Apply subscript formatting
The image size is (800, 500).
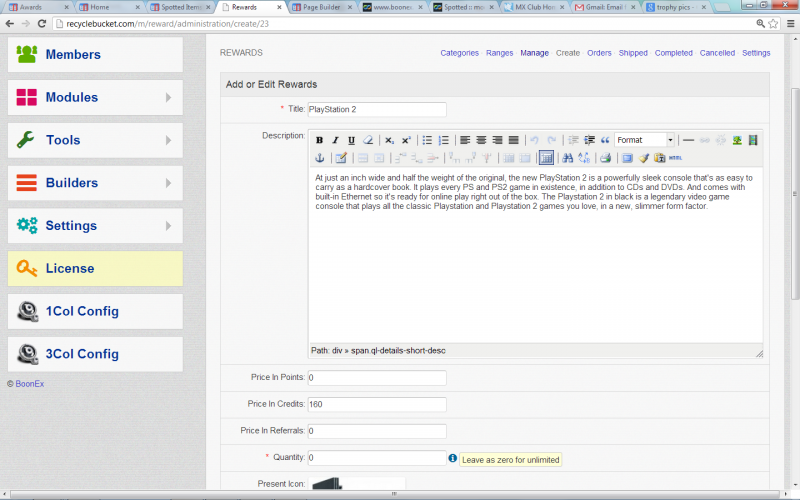(389, 140)
